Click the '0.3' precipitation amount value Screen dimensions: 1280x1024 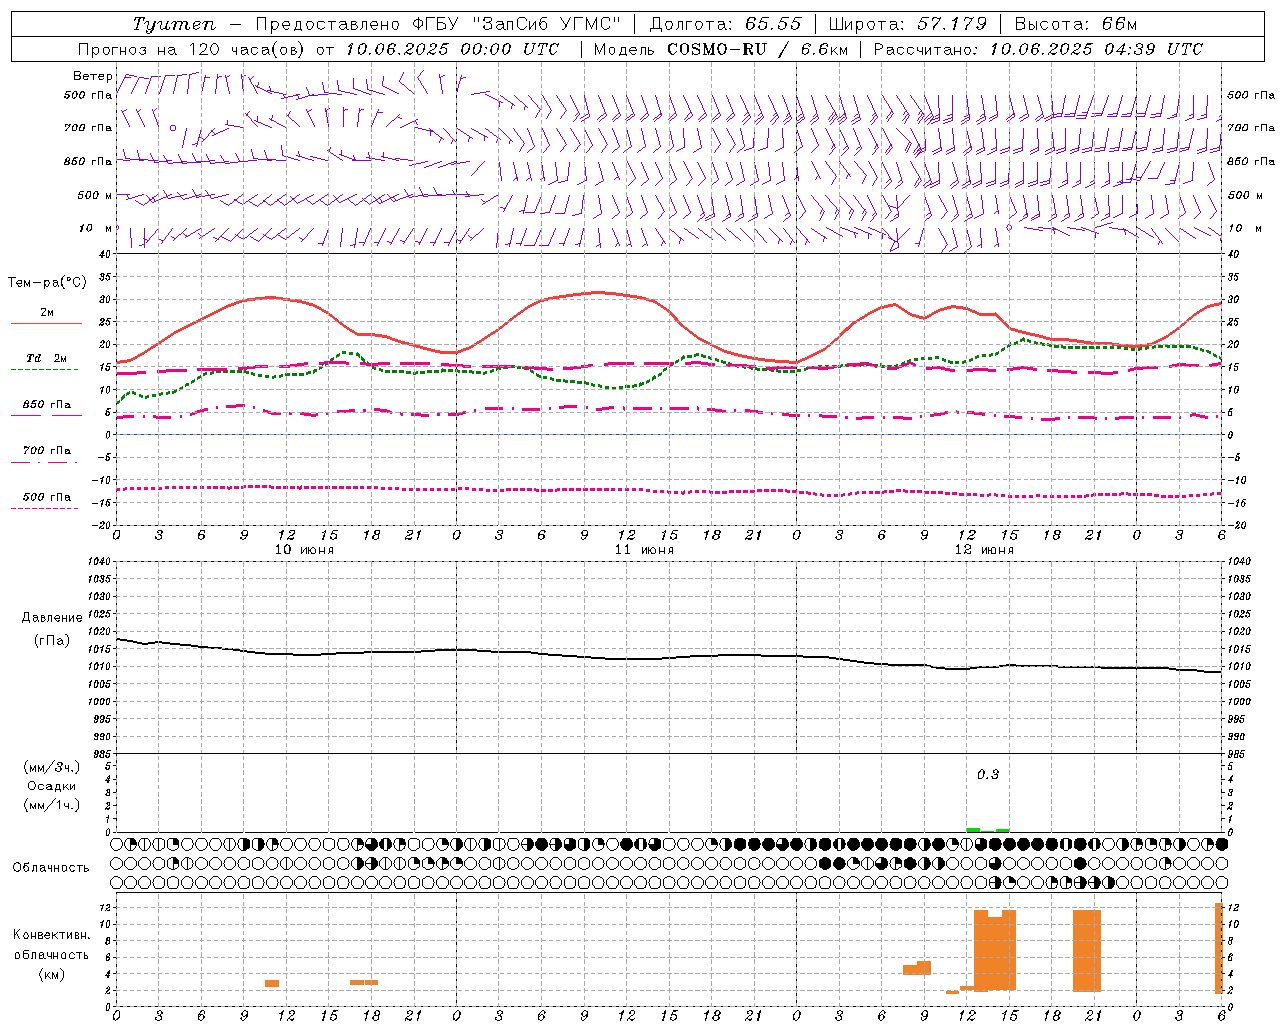tap(988, 774)
